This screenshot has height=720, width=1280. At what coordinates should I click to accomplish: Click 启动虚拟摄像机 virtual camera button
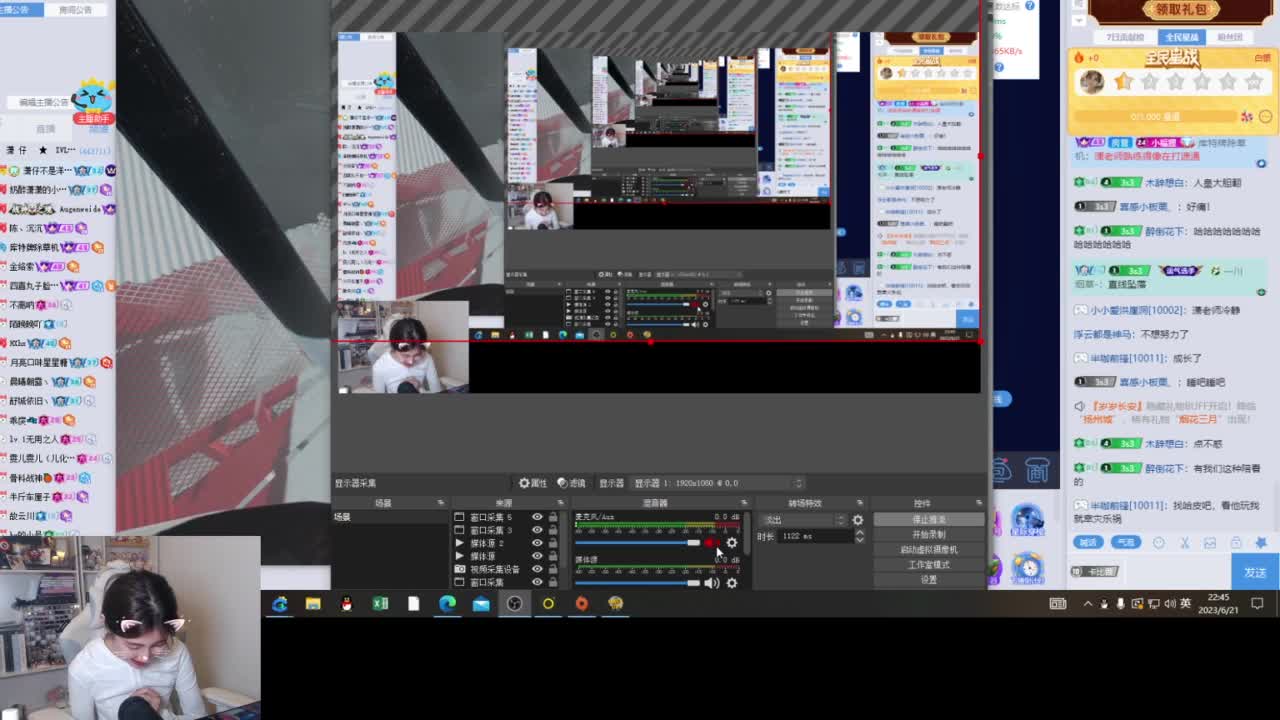929,550
